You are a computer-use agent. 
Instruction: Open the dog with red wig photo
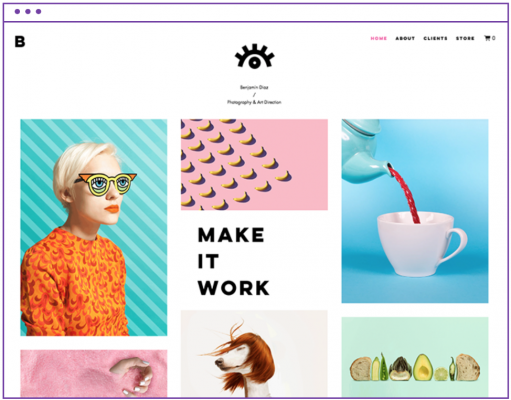tap(254, 354)
